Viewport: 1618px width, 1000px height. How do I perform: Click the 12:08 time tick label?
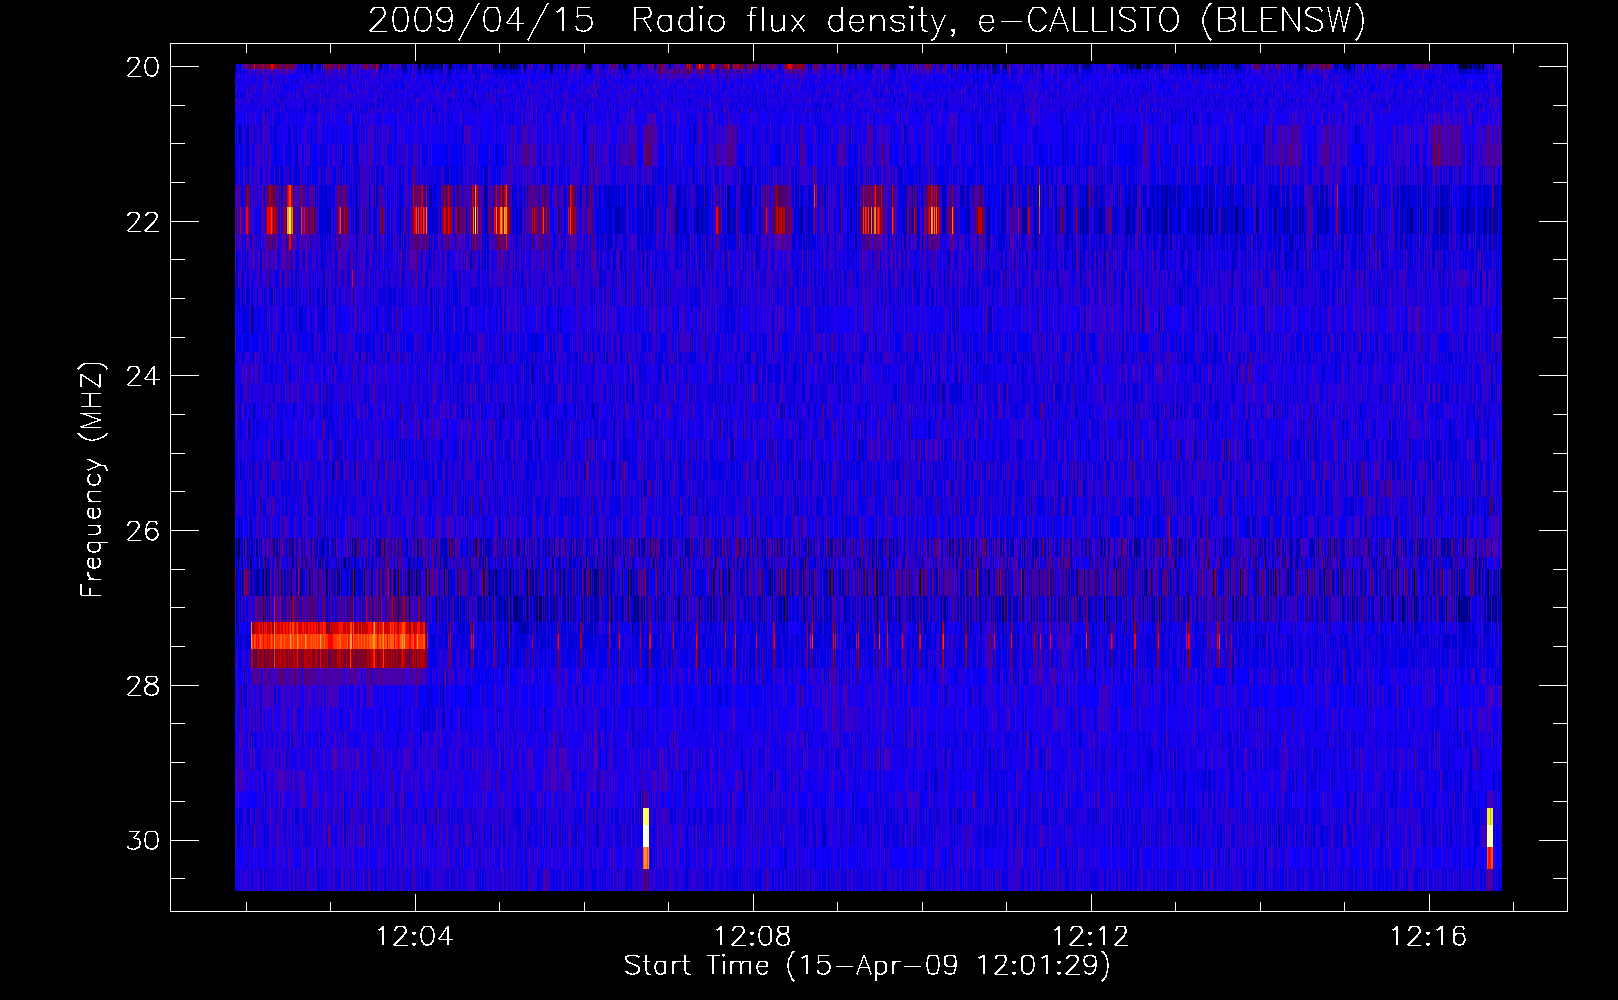coord(752,936)
